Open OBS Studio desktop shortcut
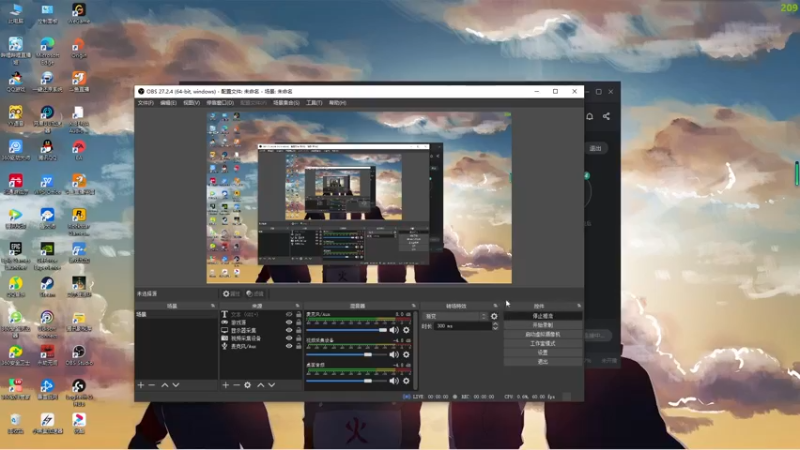This screenshot has height=450, width=800. coord(79,356)
